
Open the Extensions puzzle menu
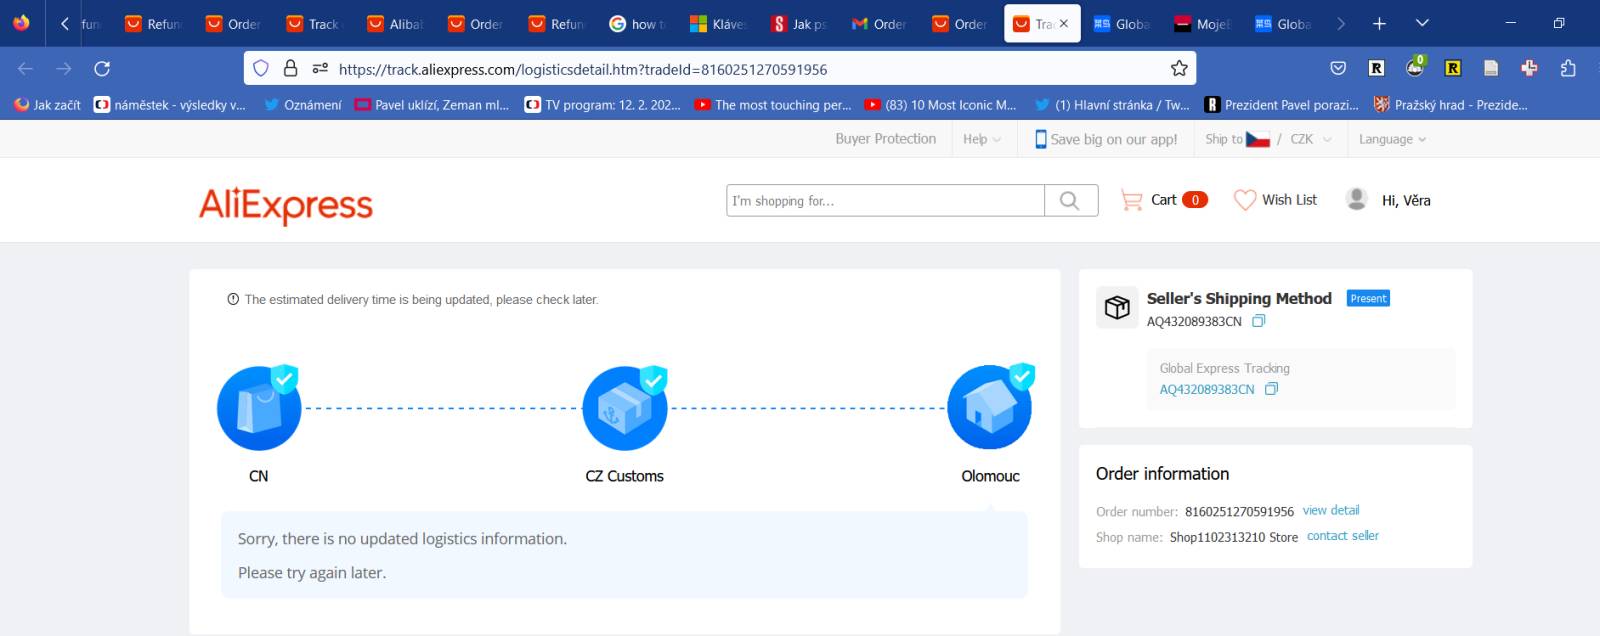tap(1568, 68)
